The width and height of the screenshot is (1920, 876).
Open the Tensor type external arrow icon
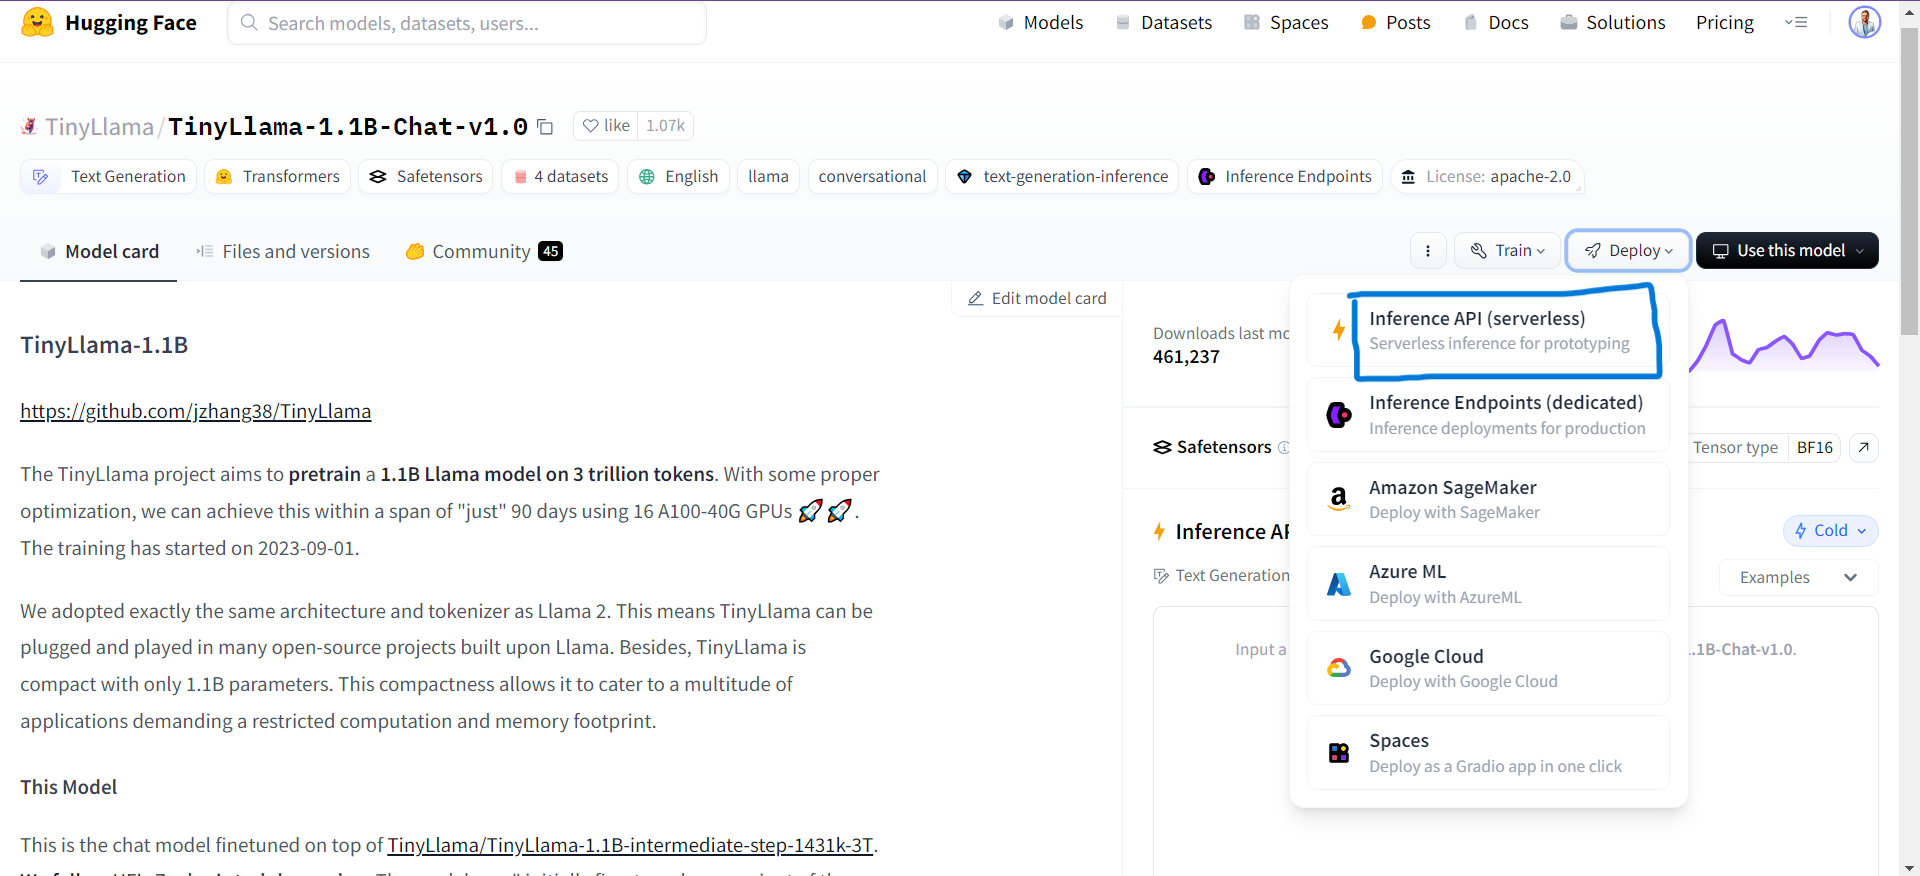click(x=1864, y=447)
